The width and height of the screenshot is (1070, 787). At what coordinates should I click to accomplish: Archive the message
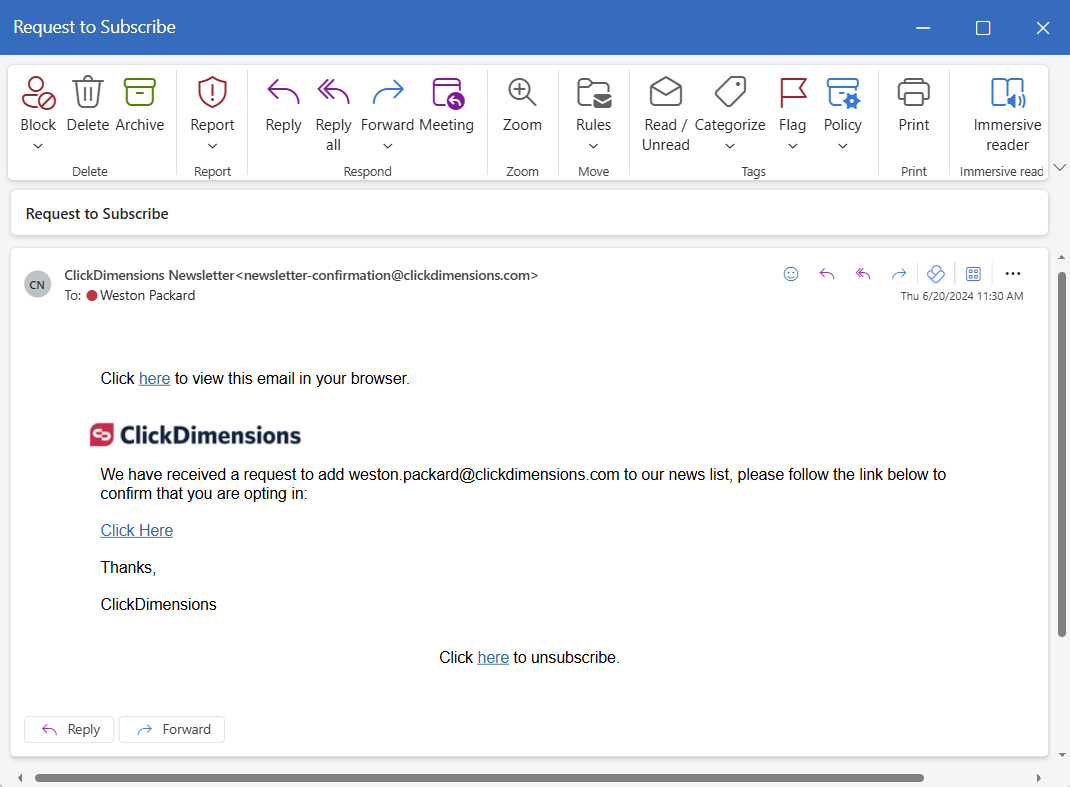[x=140, y=92]
